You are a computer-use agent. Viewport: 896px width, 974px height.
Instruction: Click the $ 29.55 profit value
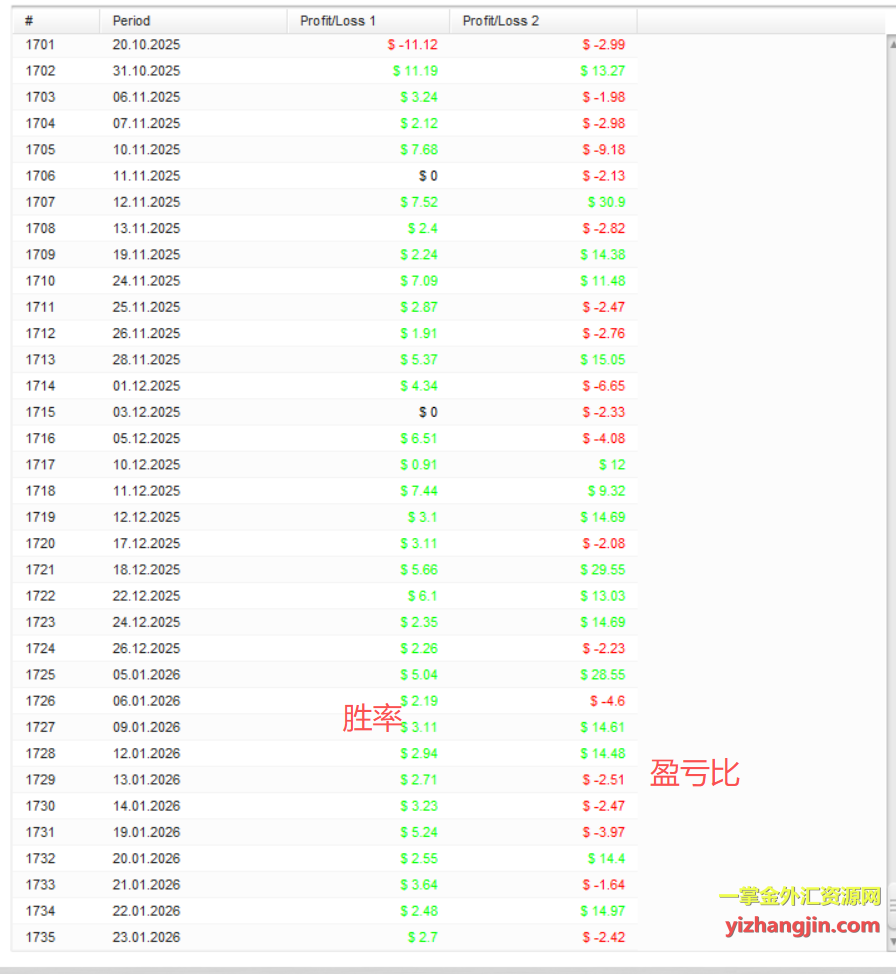point(602,569)
